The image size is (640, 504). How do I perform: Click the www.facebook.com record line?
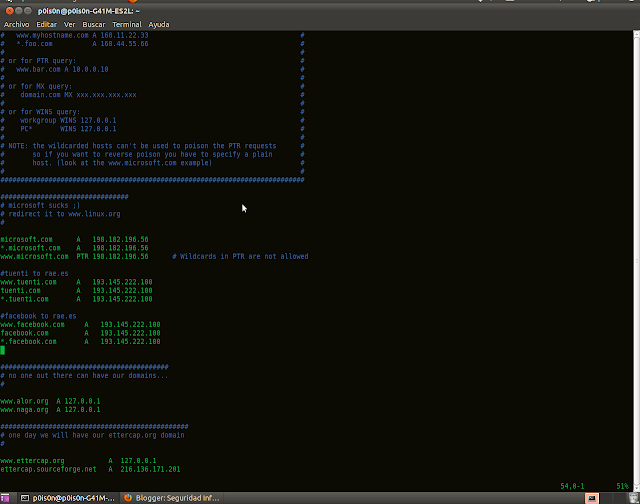coord(80,325)
